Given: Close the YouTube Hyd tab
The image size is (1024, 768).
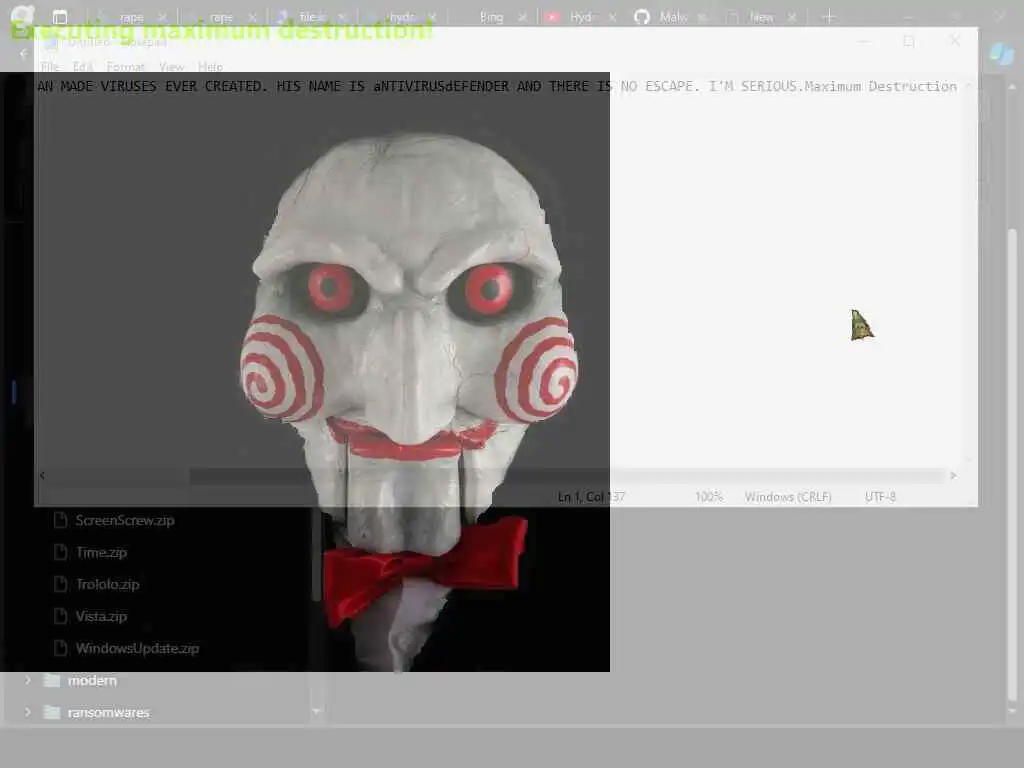Looking at the screenshot, I should pyautogui.click(x=612, y=18).
